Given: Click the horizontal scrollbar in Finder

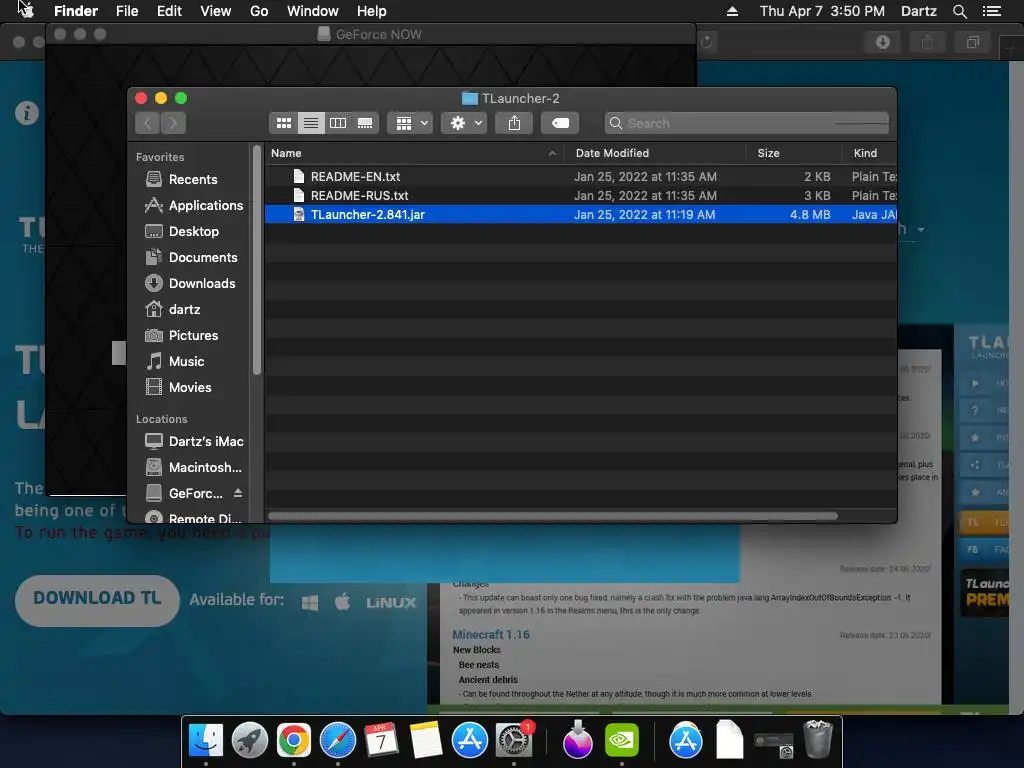Looking at the screenshot, I should pos(553,516).
